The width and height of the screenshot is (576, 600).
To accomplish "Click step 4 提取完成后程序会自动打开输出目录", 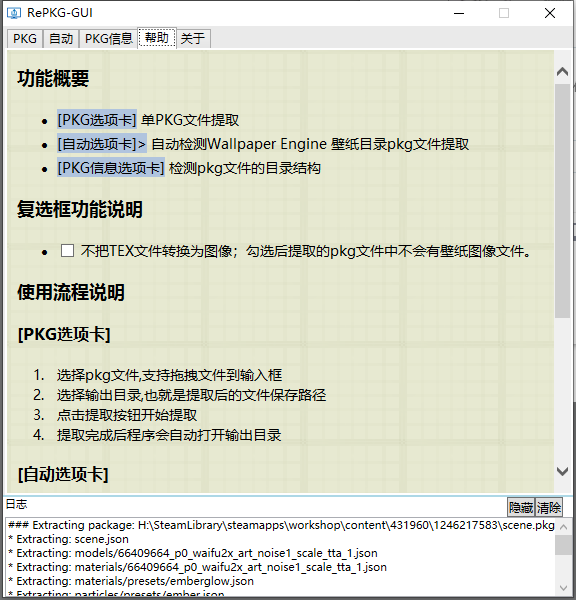I will (169, 435).
